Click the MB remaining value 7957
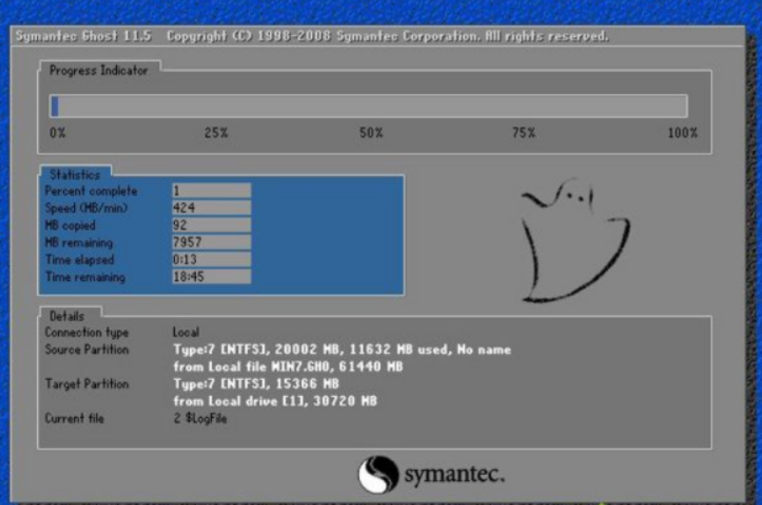762x505 pixels. [x=211, y=242]
